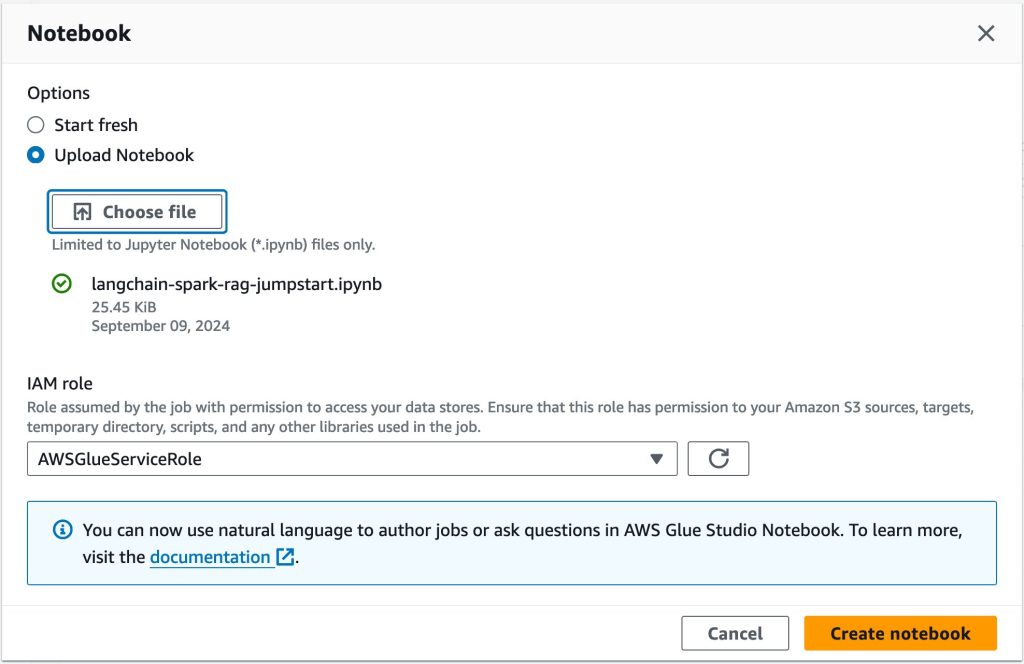This screenshot has width=1024, height=664.
Task: Click the Notebook dialog title
Action: click(79, 33)
